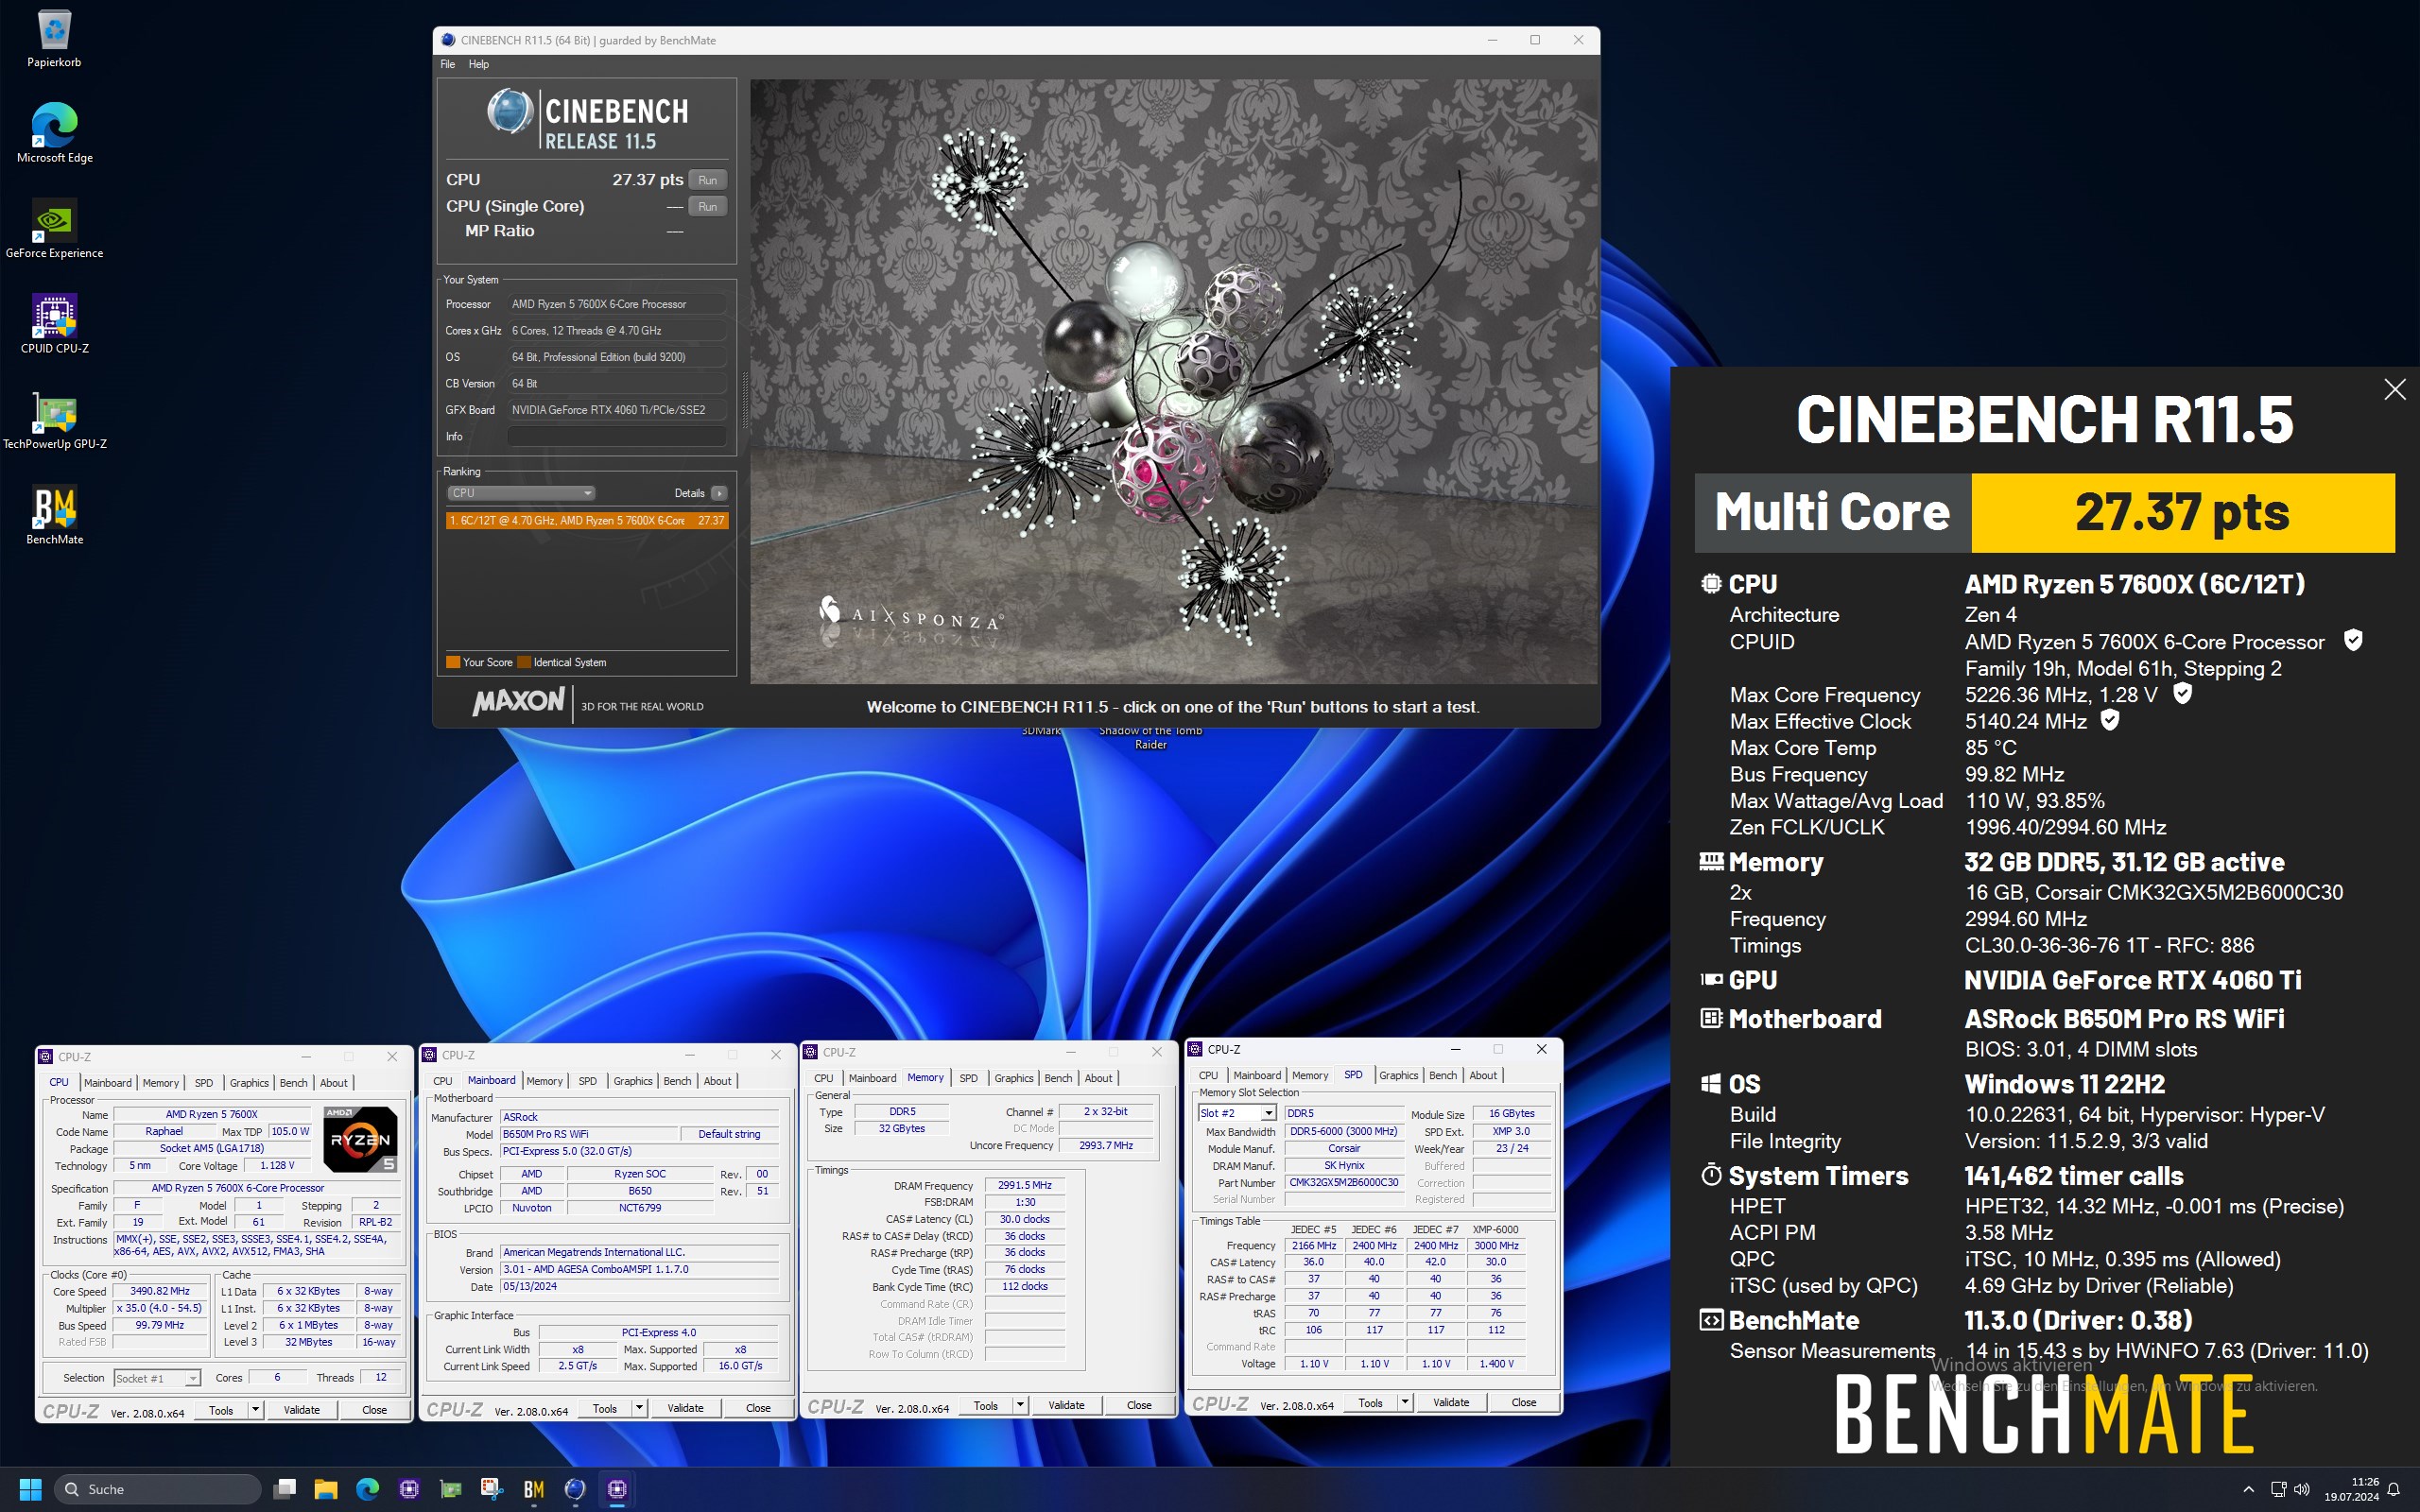Click shield icon beside Max Effective Clock
This screenshot has width=2420, height=1512.
(2110, 720)
